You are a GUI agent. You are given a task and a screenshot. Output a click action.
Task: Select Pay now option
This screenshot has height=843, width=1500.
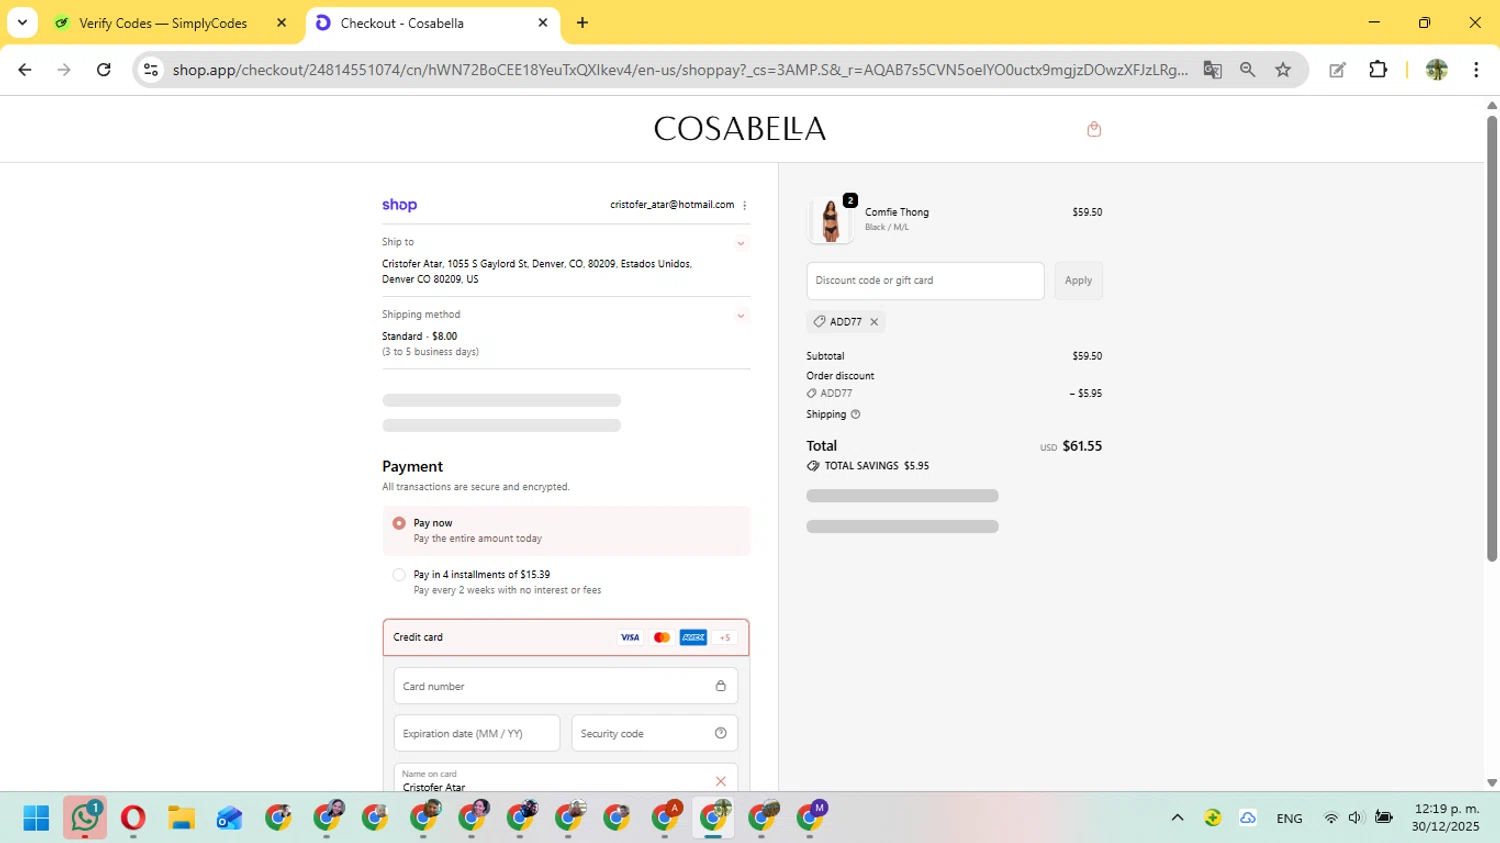[x=399, y=523]
